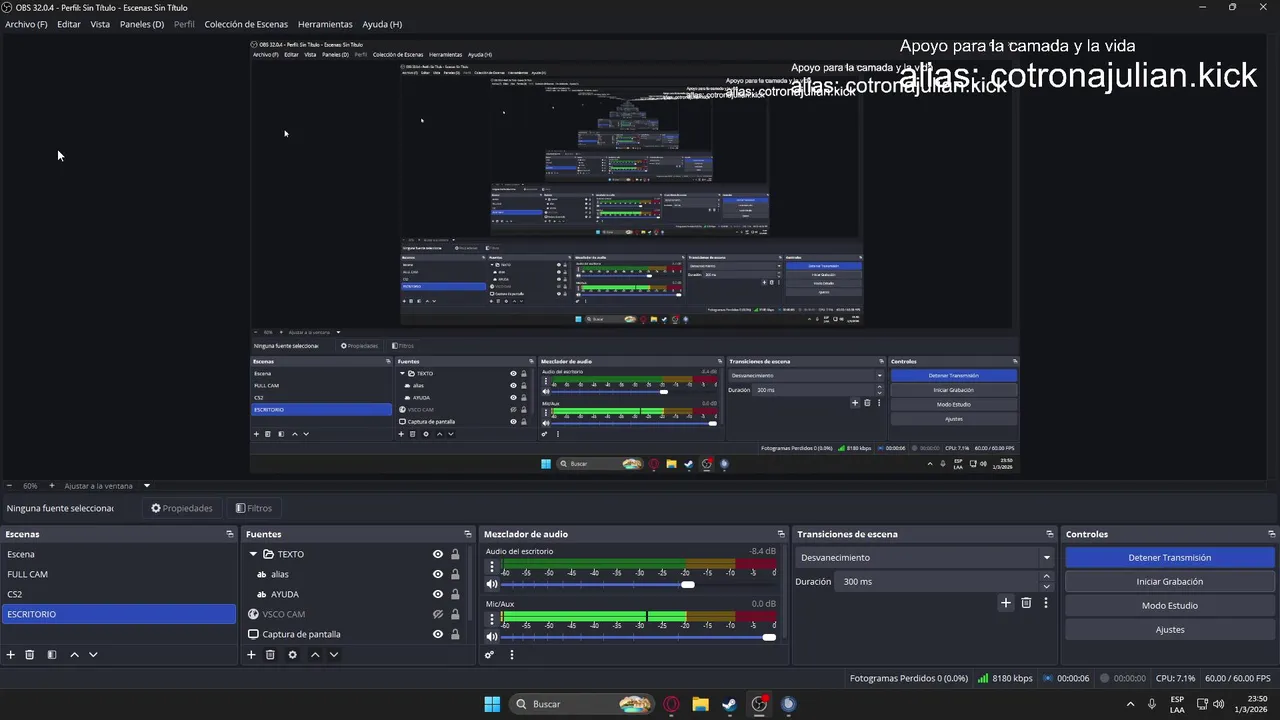Add a new scene with plus icon
The image size is (1280, 720).
[x=11, y=655]
